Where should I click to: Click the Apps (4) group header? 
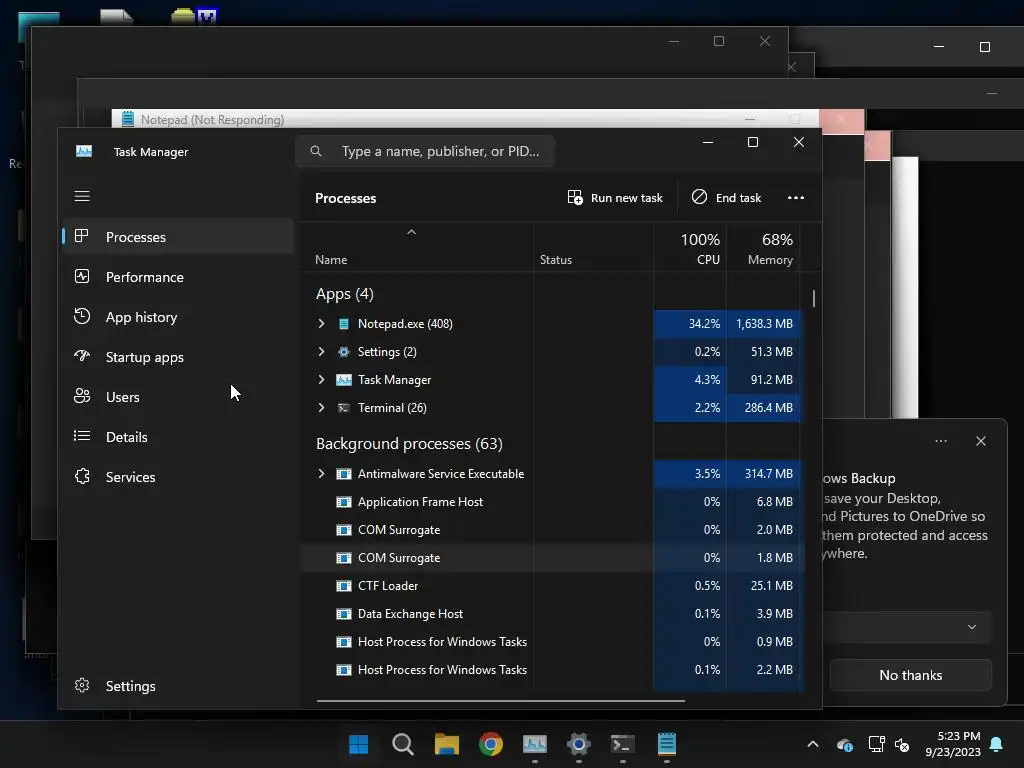345,294
